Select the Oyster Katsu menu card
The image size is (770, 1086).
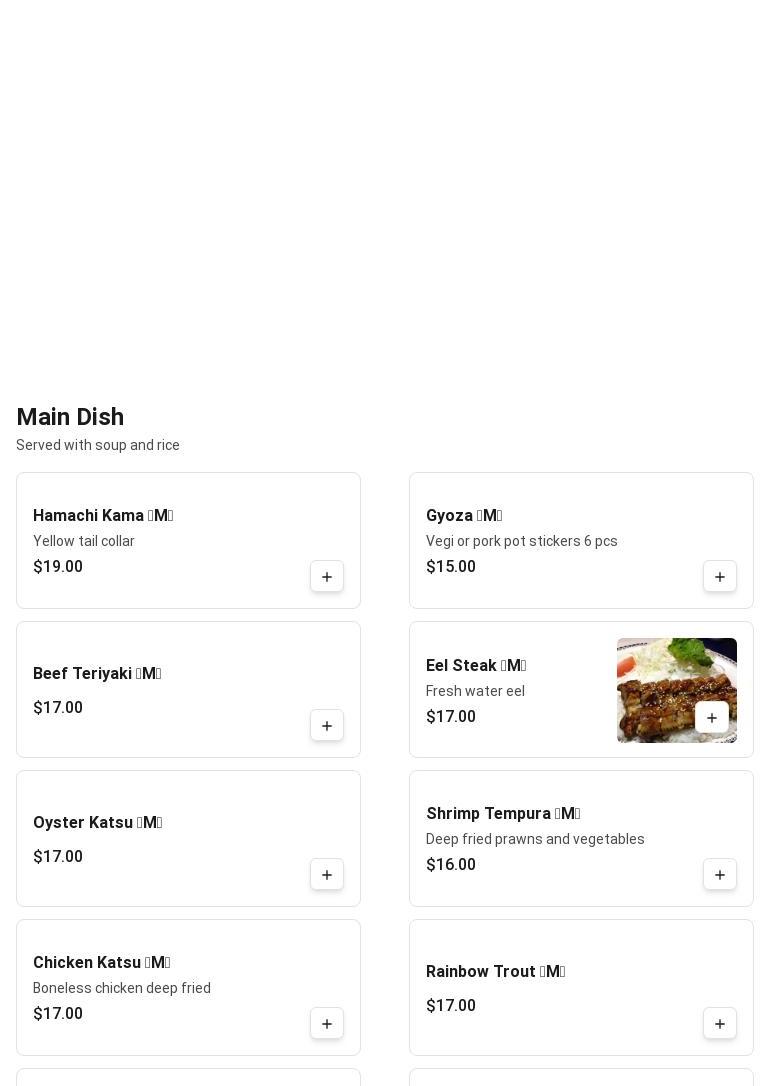click(x=188, y=838)
